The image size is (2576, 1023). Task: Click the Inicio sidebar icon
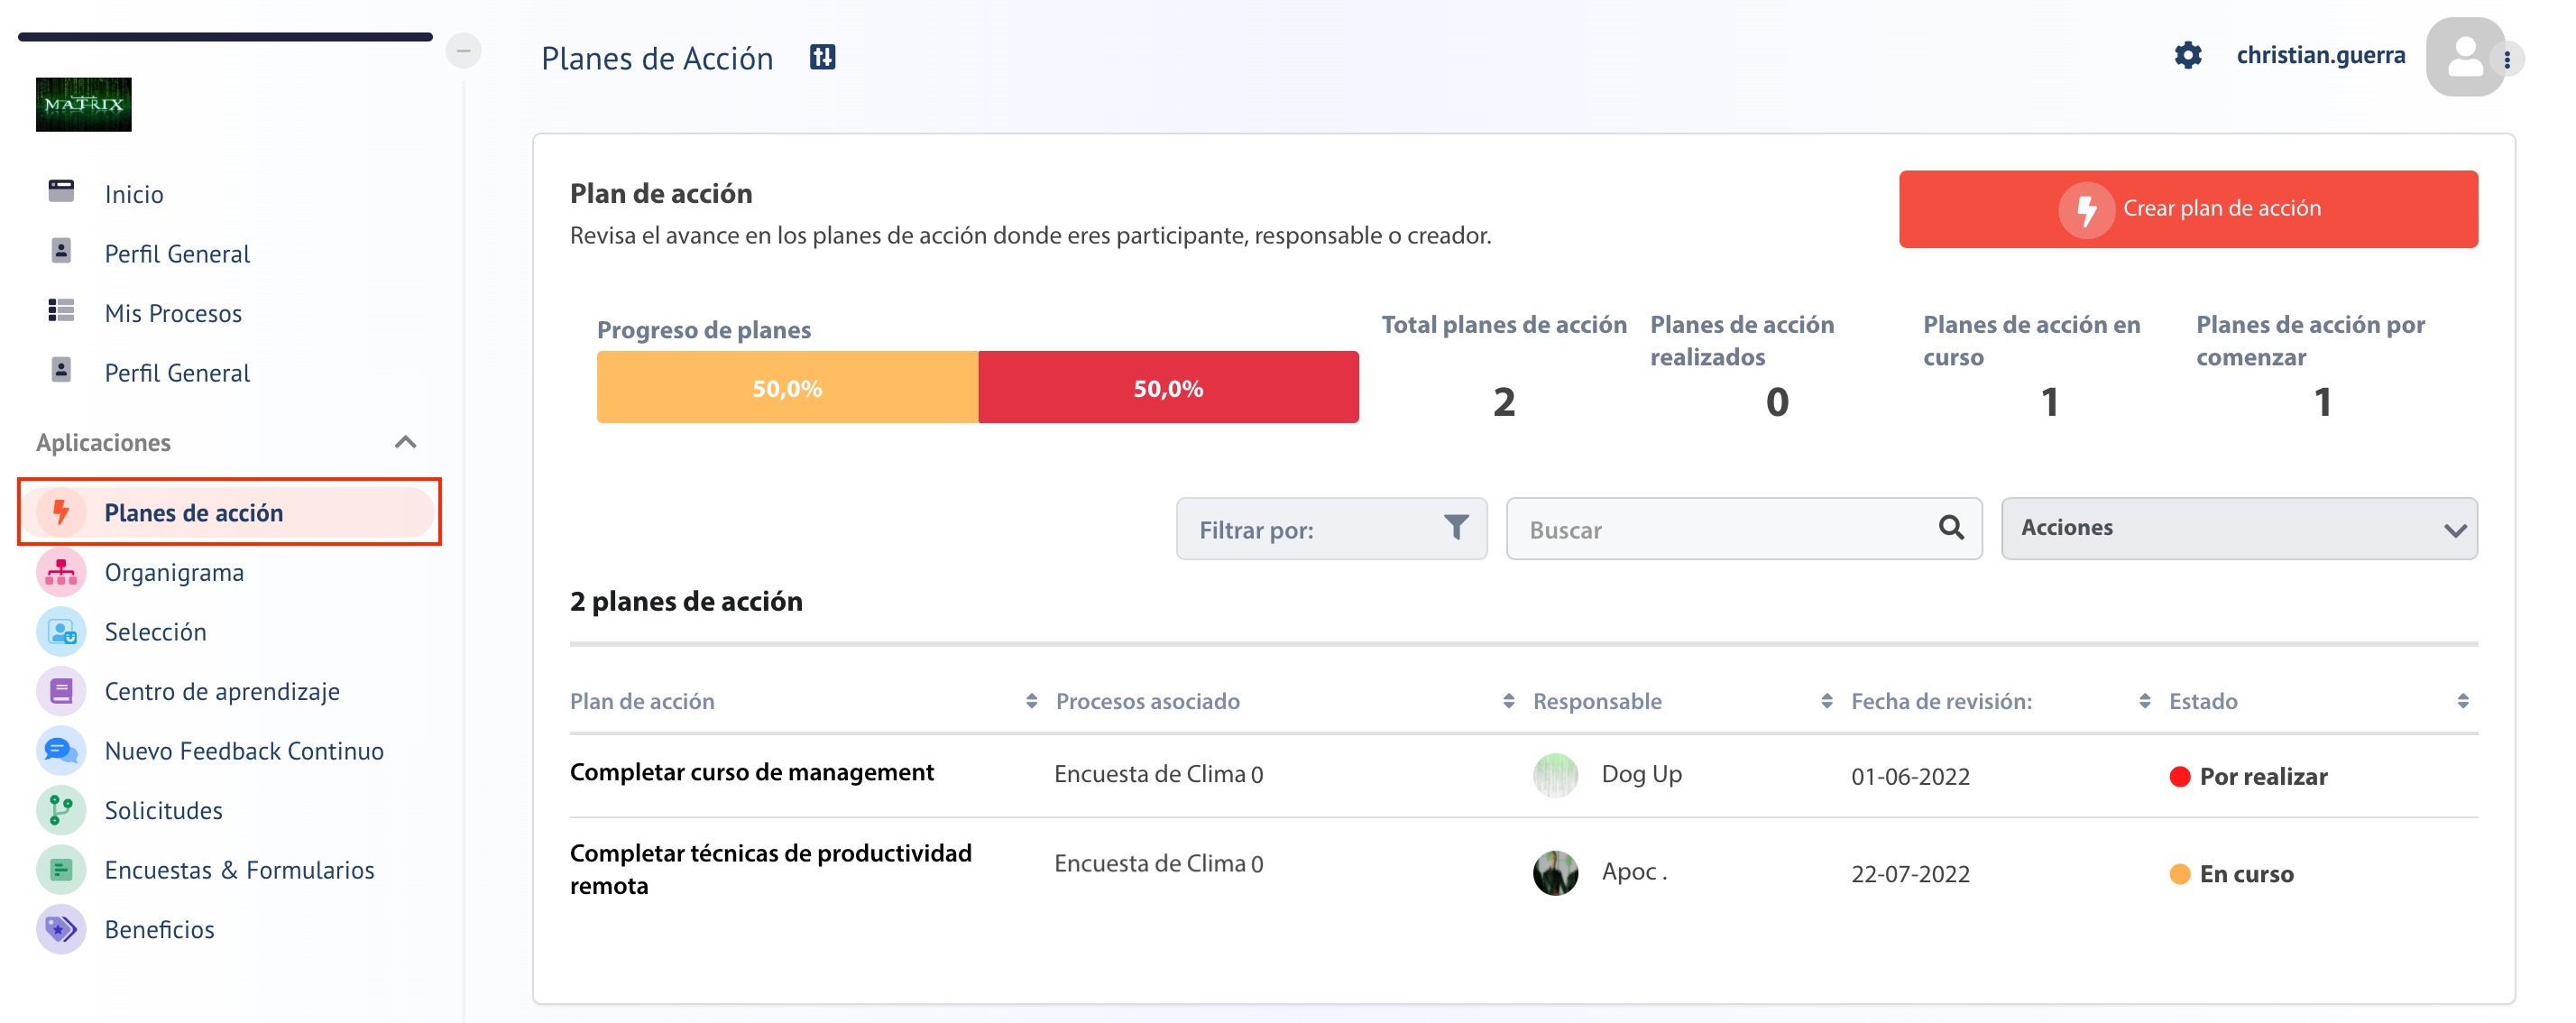(61, 191)
